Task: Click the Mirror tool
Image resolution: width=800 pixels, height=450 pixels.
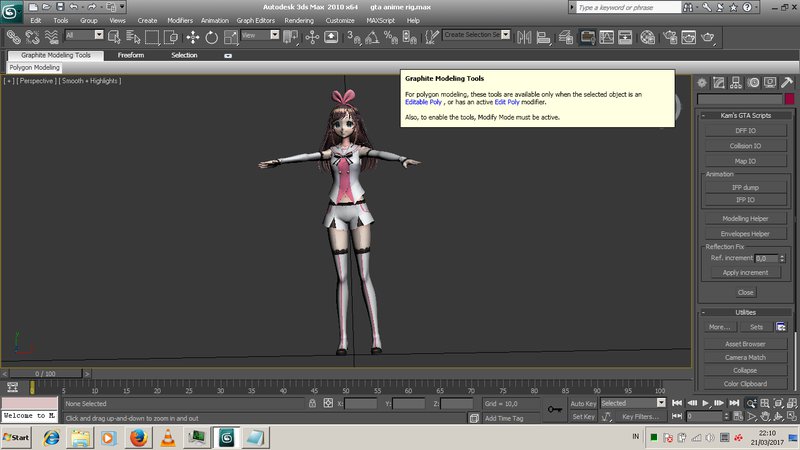Action: pos(524,37)
